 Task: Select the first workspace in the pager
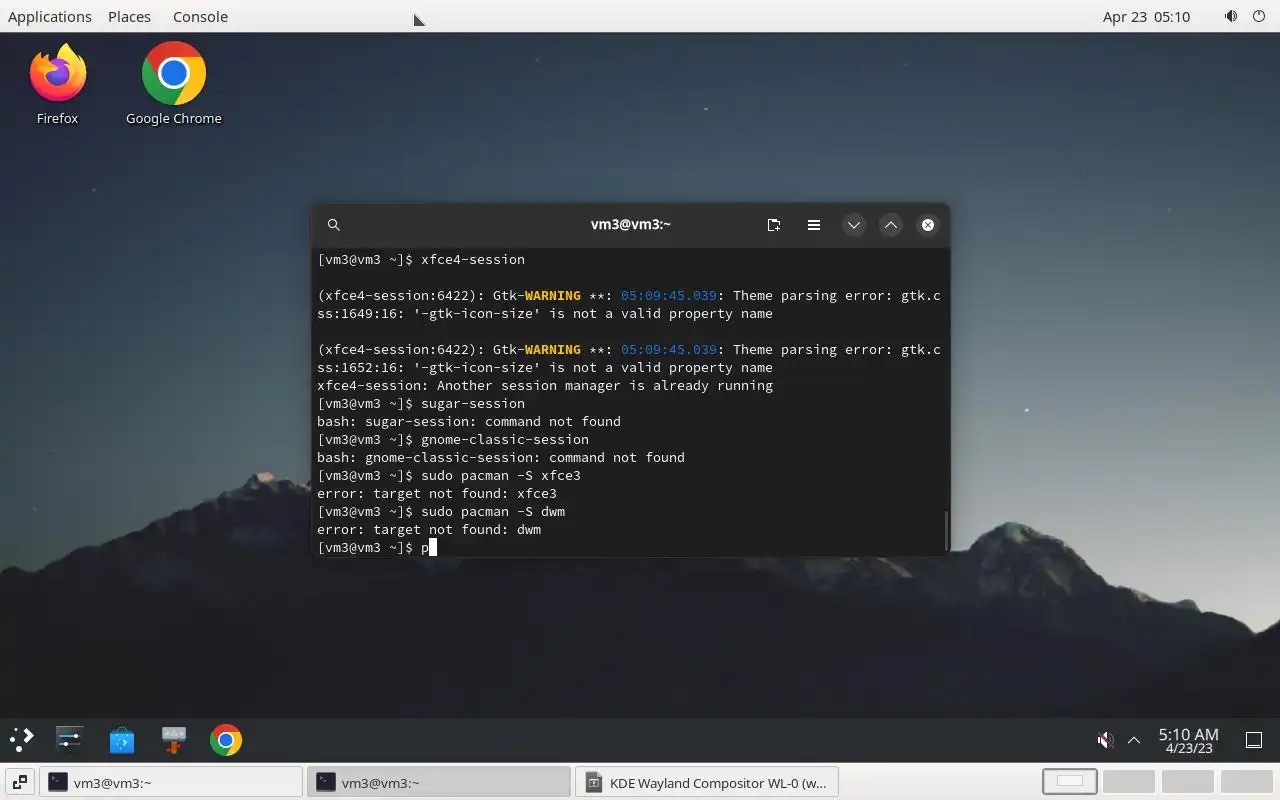[1070, 782]
